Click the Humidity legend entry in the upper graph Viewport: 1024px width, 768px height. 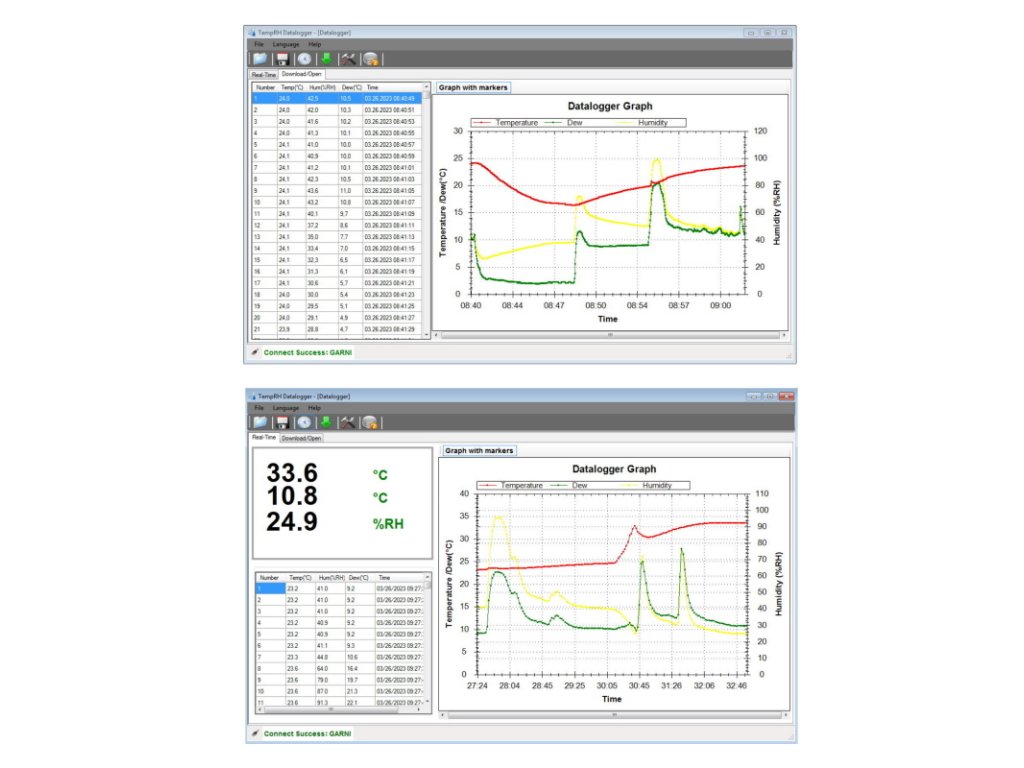[x=643, y=123]
